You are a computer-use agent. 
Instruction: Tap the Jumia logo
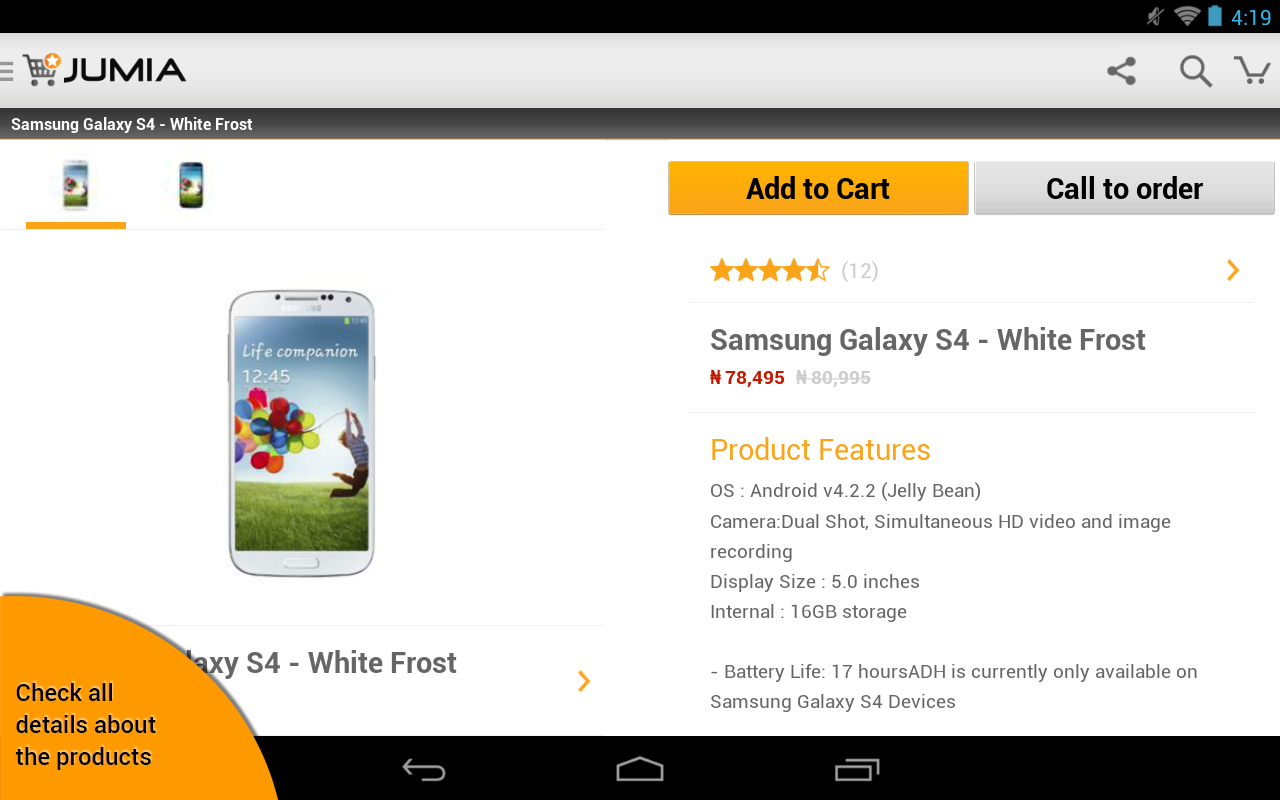(105, 70)
